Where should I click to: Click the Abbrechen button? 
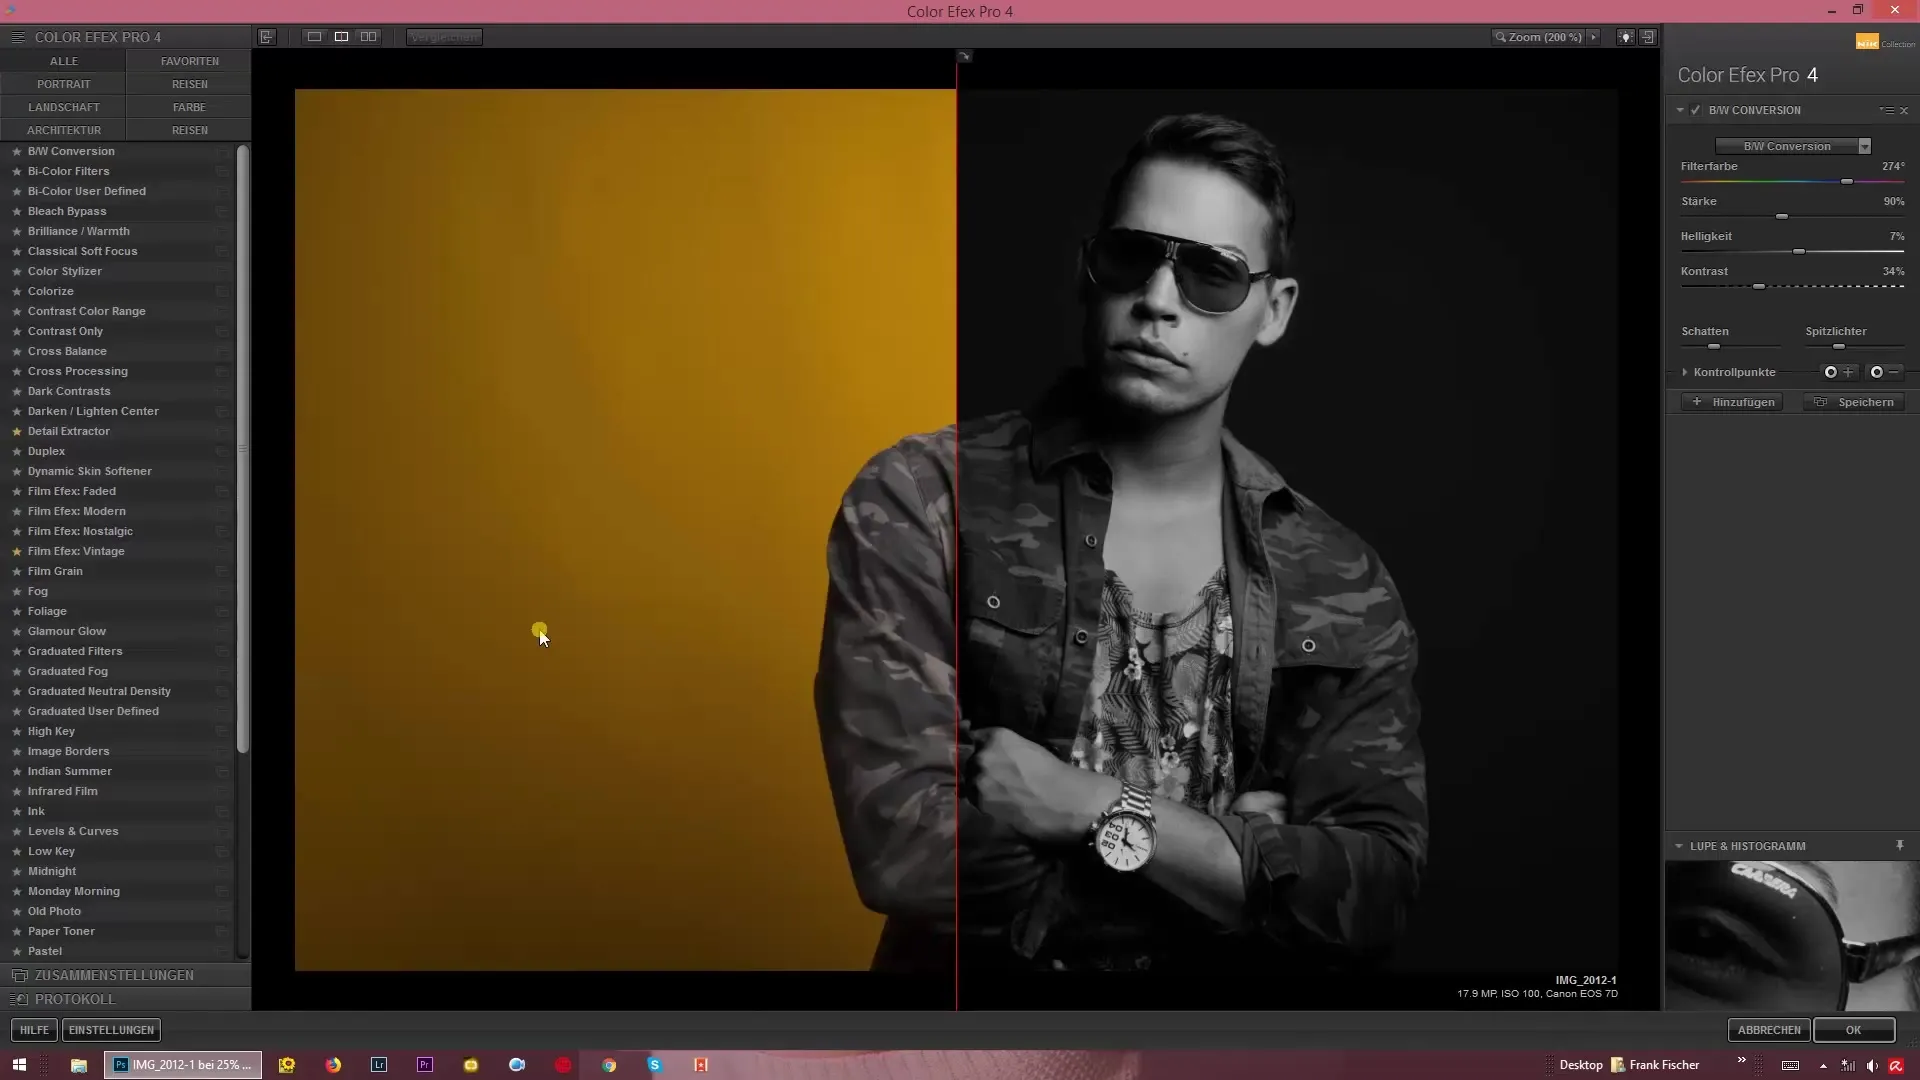[1769, 1030]
